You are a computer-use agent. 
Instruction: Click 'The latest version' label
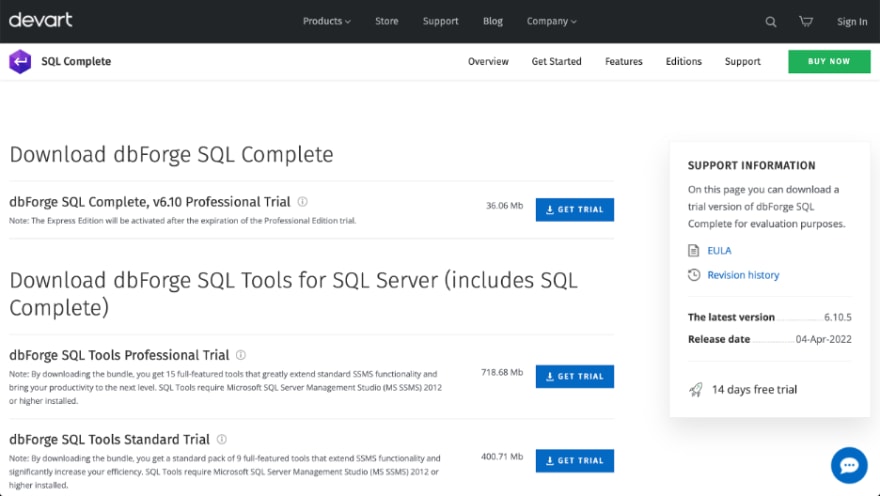[x=731, y=317]
